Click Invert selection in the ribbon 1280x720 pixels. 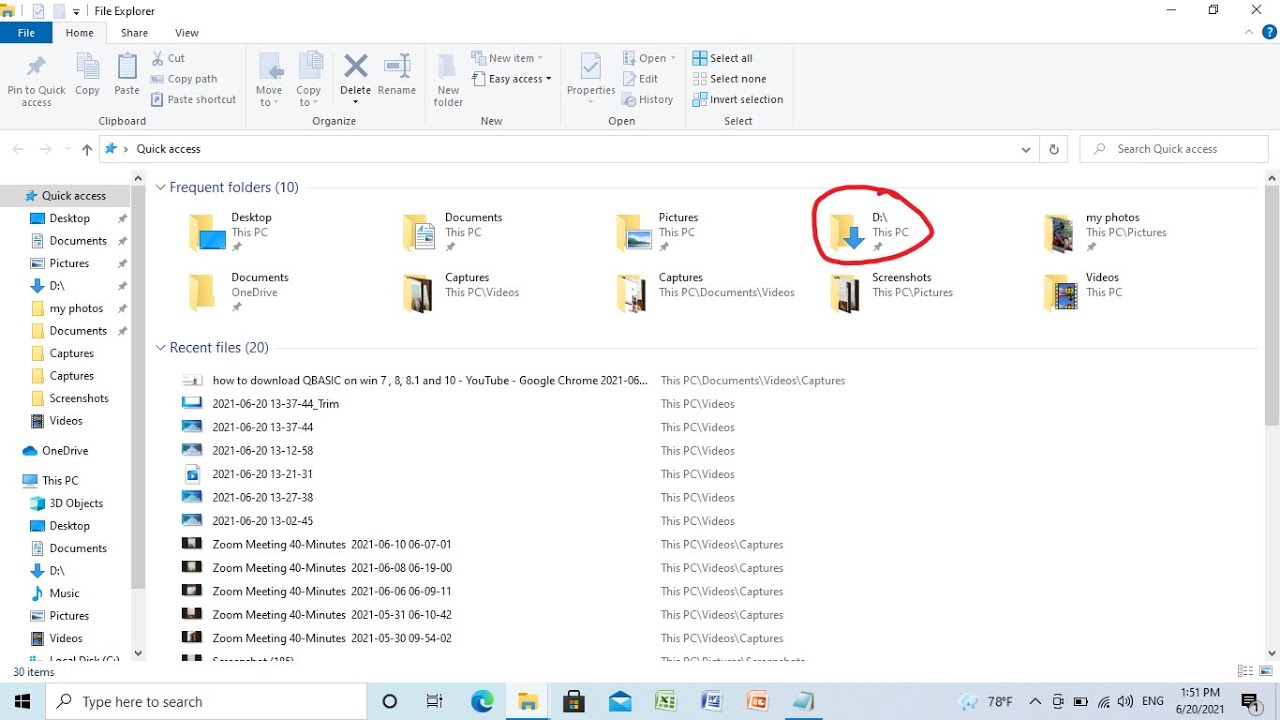pyautogui.click(x=738, y=99)
